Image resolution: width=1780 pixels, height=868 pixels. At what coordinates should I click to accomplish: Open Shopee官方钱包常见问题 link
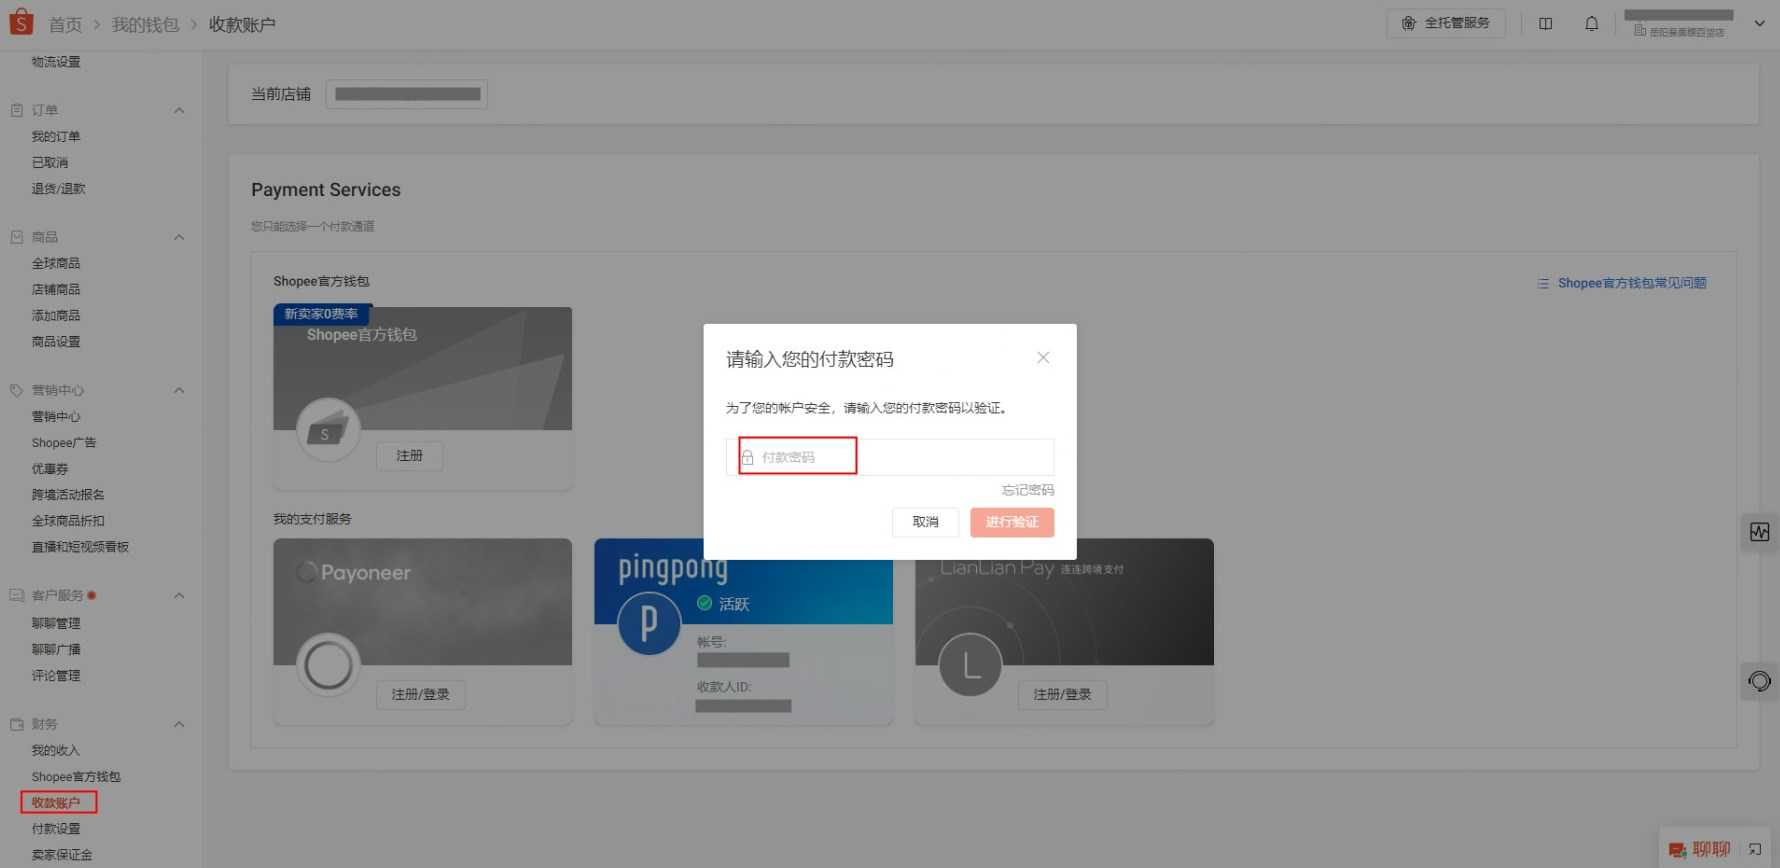point(1632,283)
